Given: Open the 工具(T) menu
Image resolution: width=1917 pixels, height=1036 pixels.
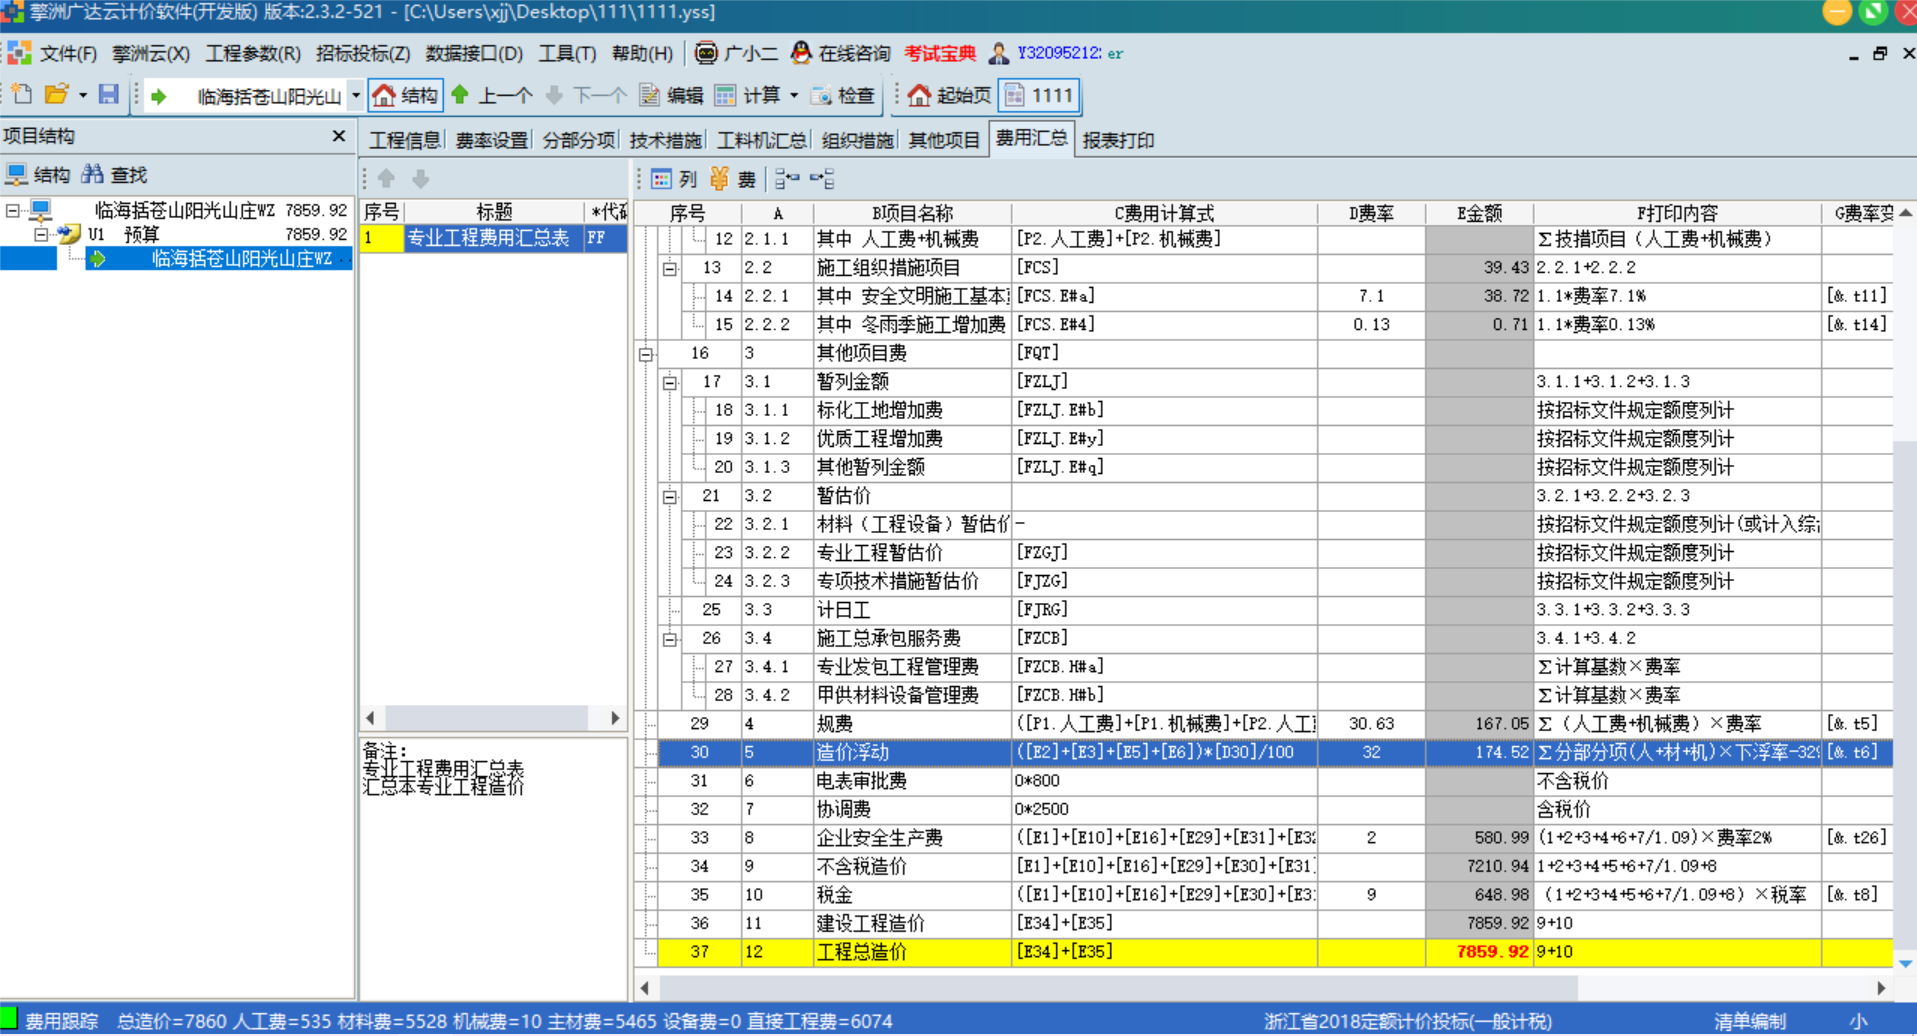Looking at the screenshot, I should pos(567,53).
